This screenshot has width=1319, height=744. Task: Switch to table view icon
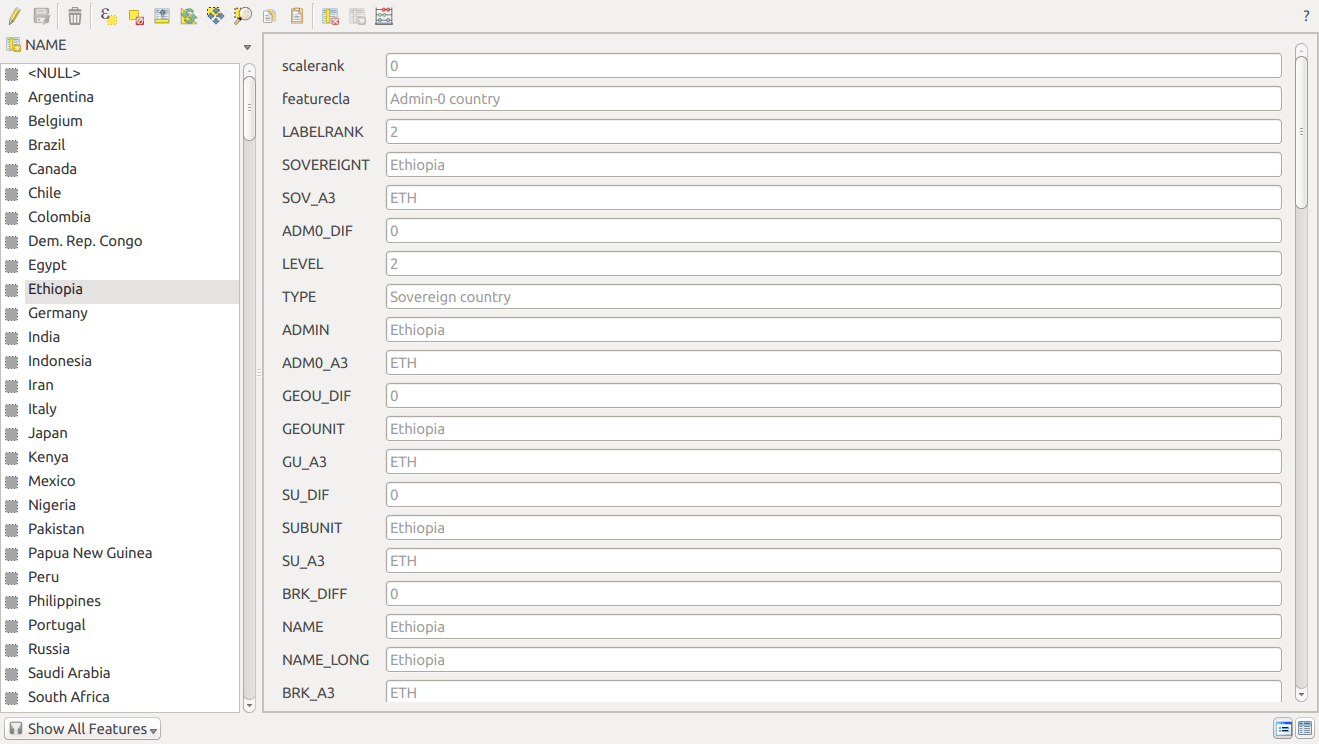(x=1305, y=729)
